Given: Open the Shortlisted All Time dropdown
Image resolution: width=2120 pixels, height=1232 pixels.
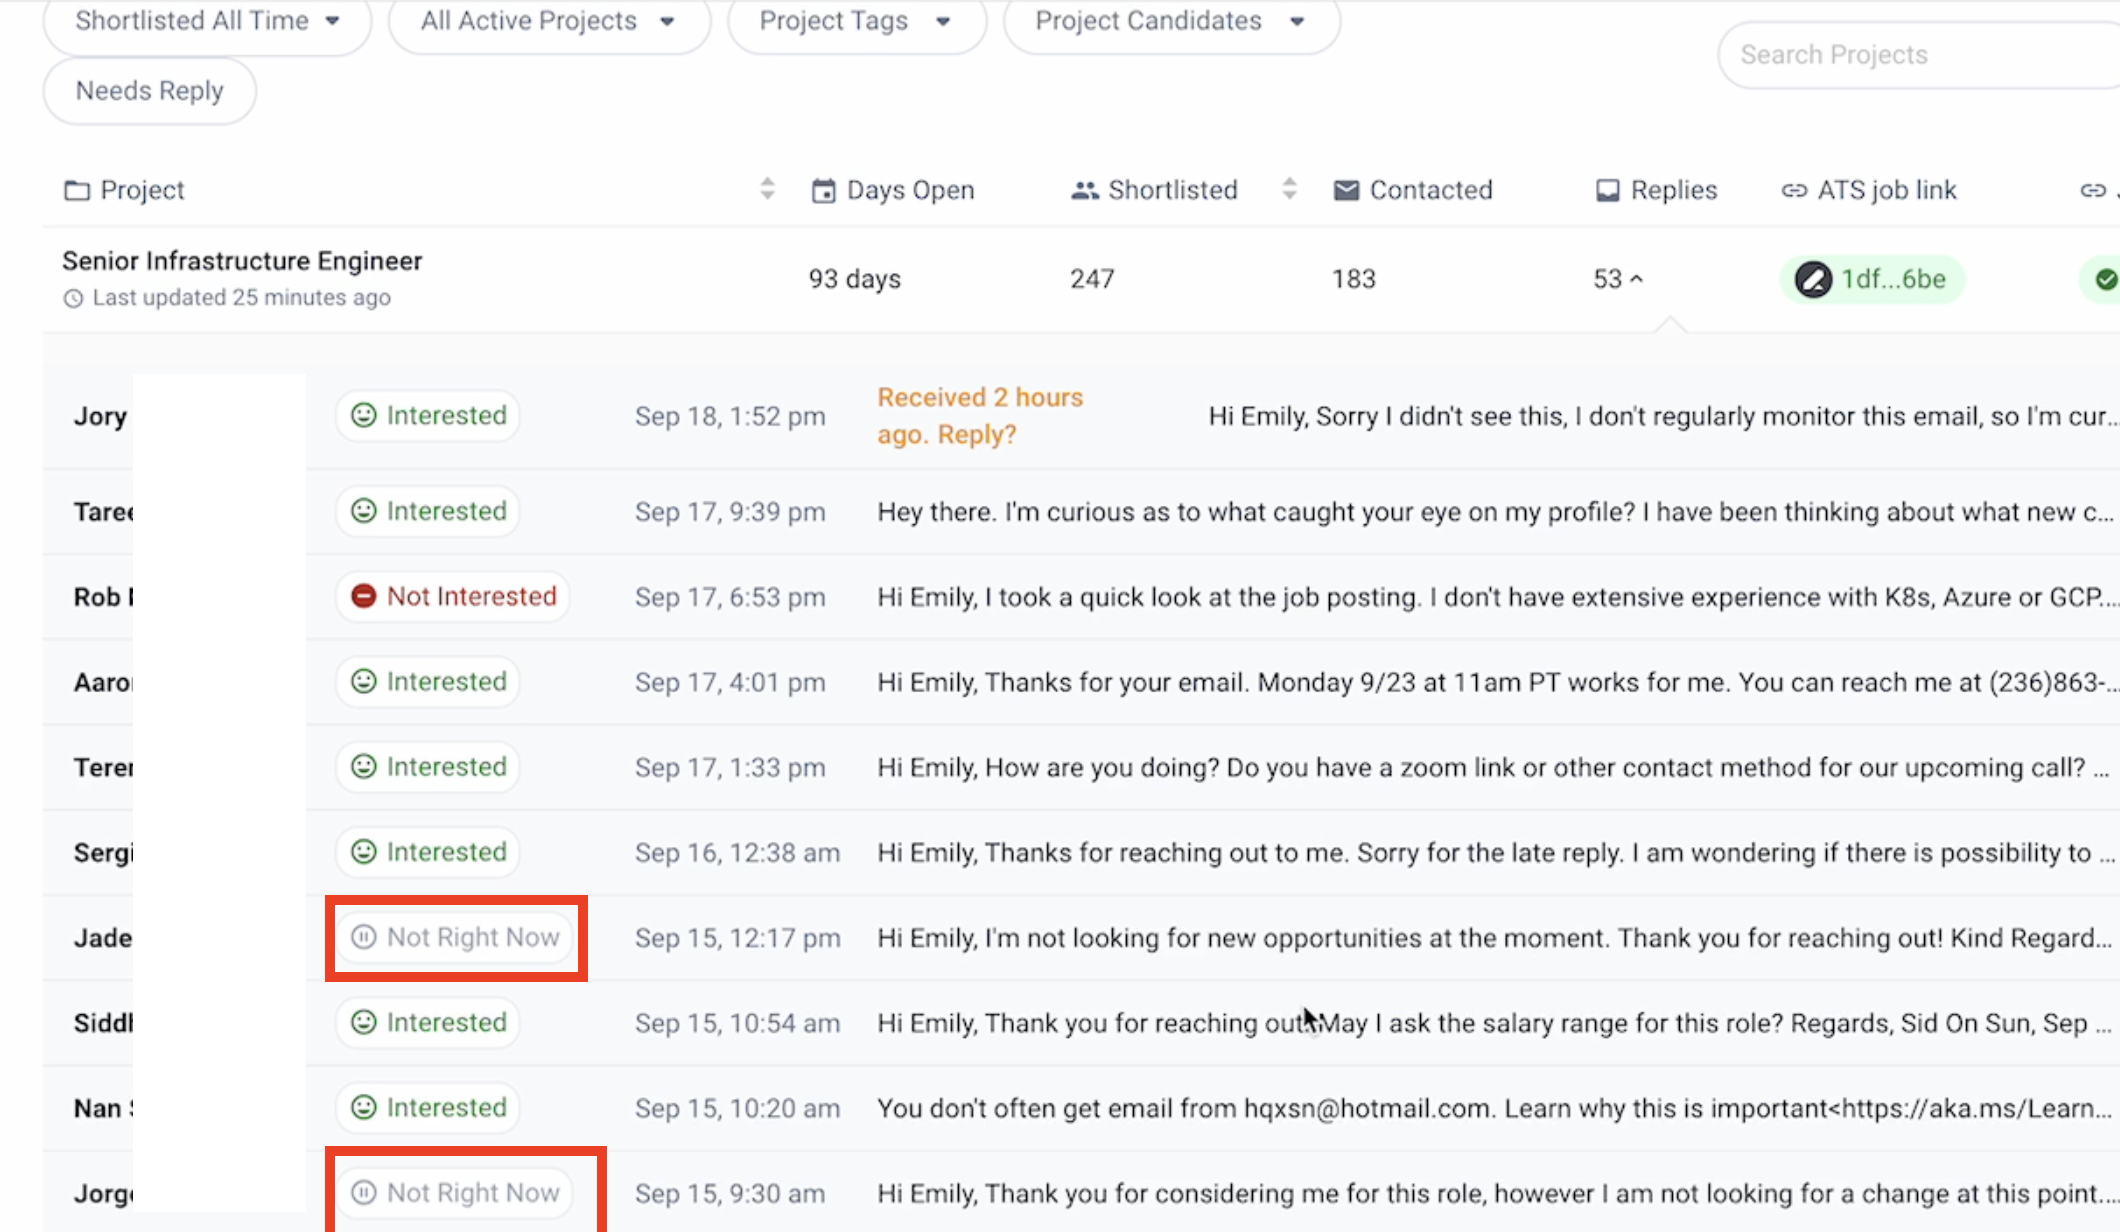Looking at the screenshot, I should (207, 22).
